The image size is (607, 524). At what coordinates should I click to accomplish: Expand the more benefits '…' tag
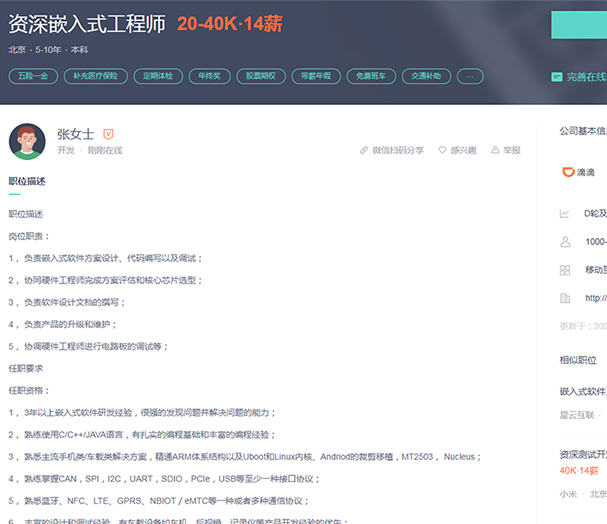(x=470, y=76)
